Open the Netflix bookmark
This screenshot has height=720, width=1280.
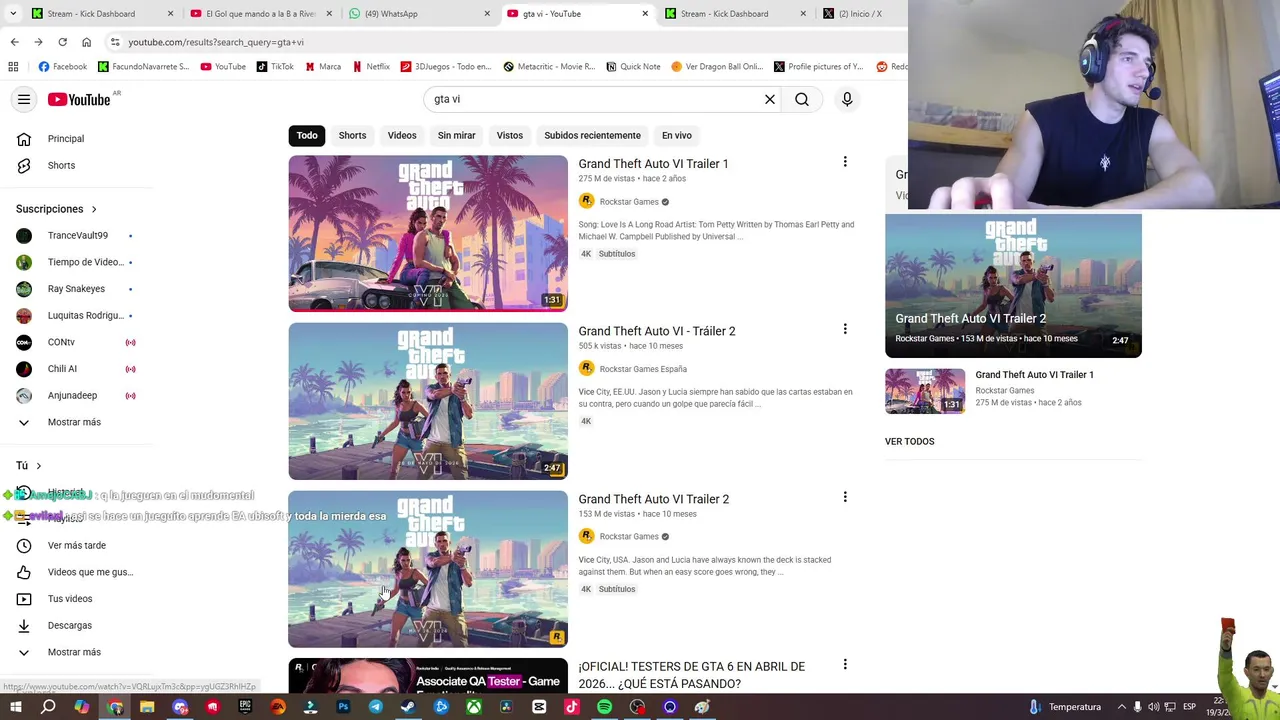point(370,67)
